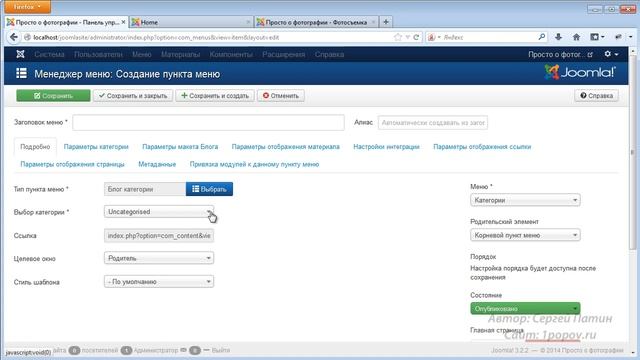This screenshot has height=360, width=640.
Task: Click Сохранить и создать button
Action: tap(215, 96)
